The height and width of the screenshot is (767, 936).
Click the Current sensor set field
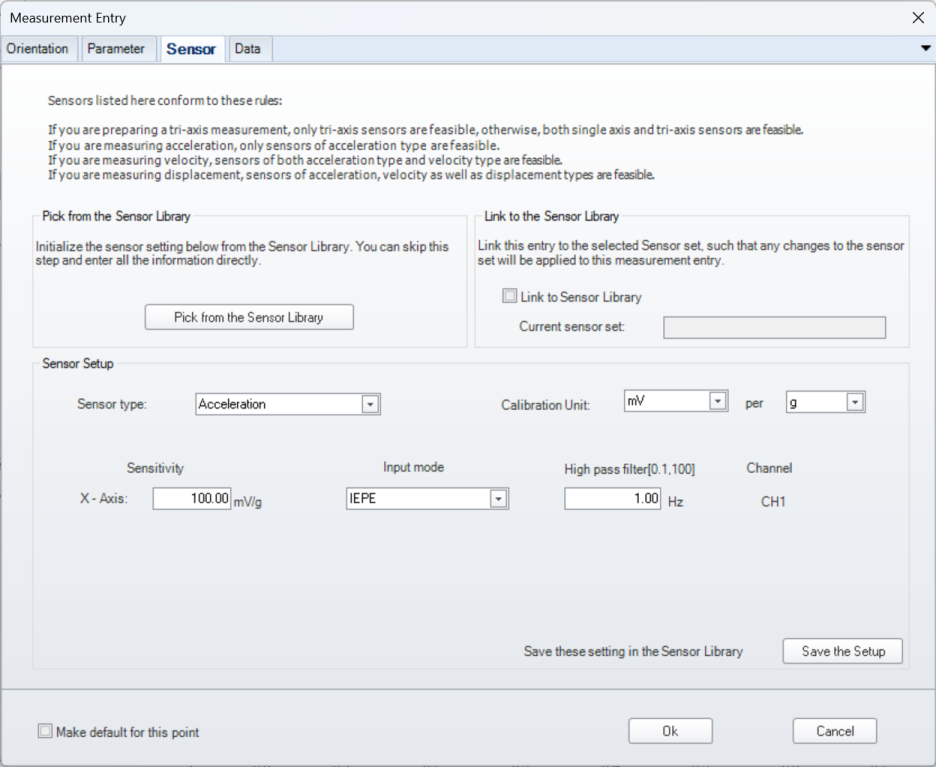[x=774, y=327]
